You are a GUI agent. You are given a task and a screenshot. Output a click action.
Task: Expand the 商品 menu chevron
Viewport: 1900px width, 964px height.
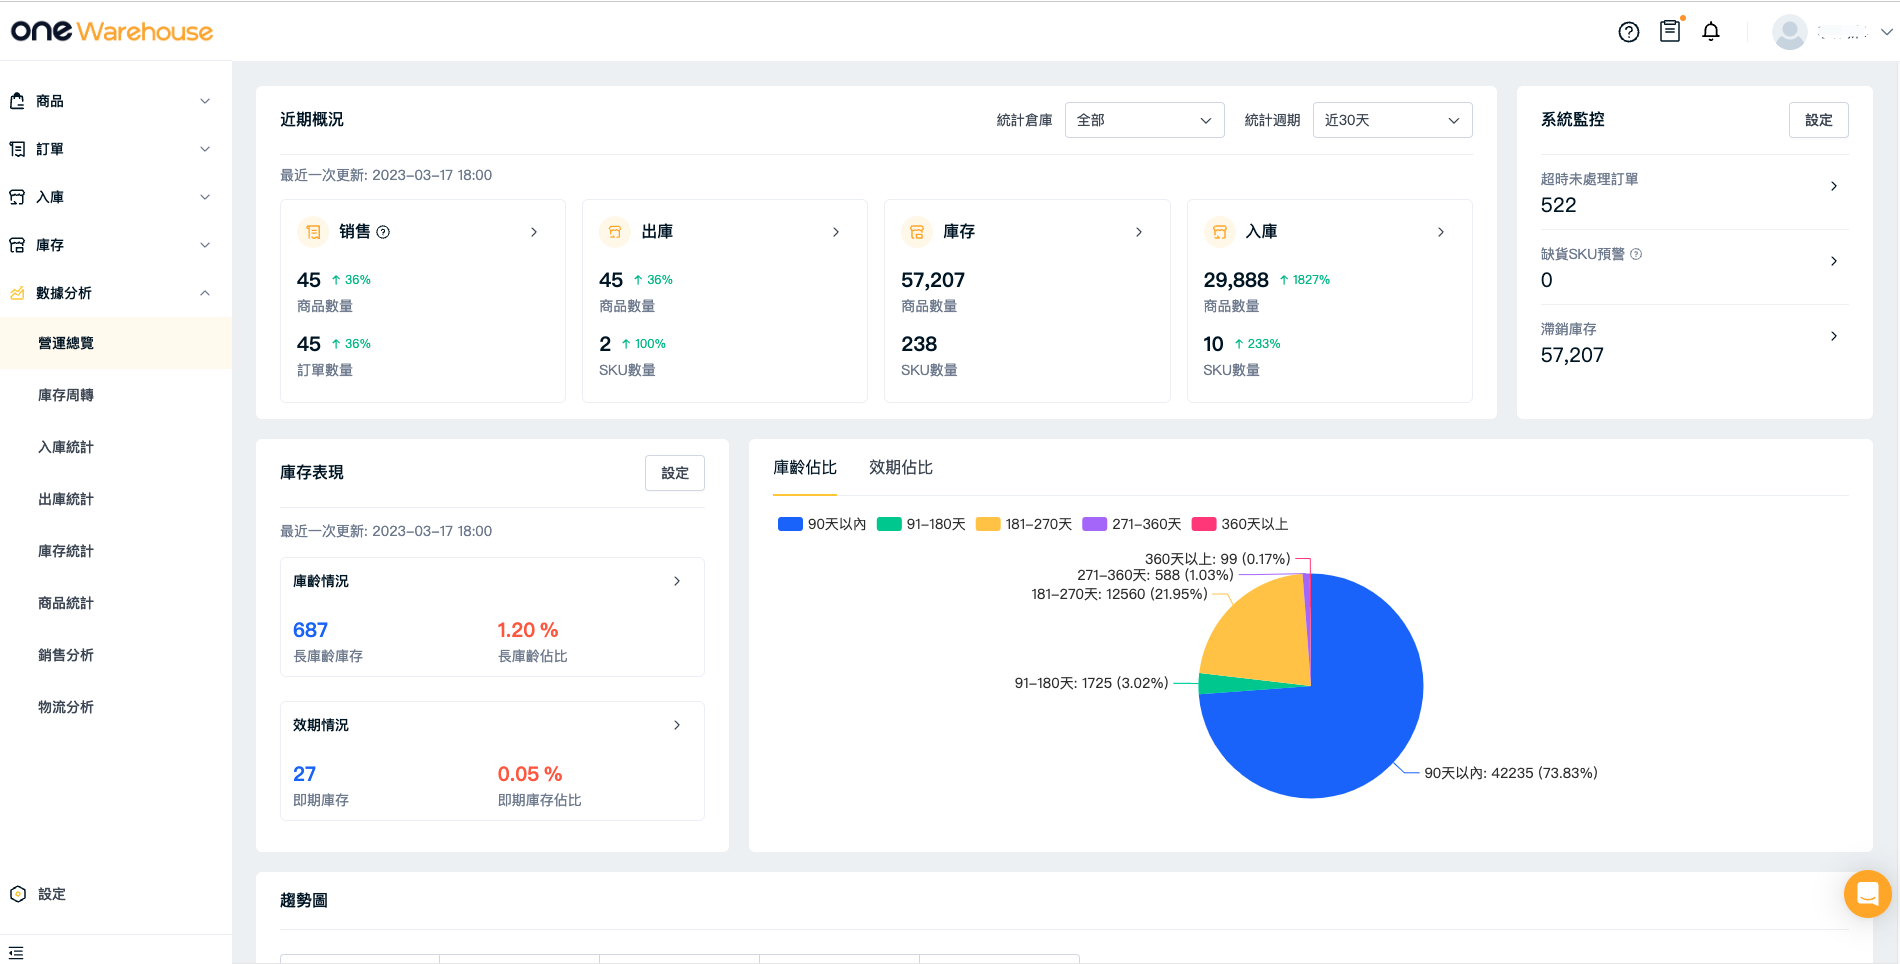205,101
